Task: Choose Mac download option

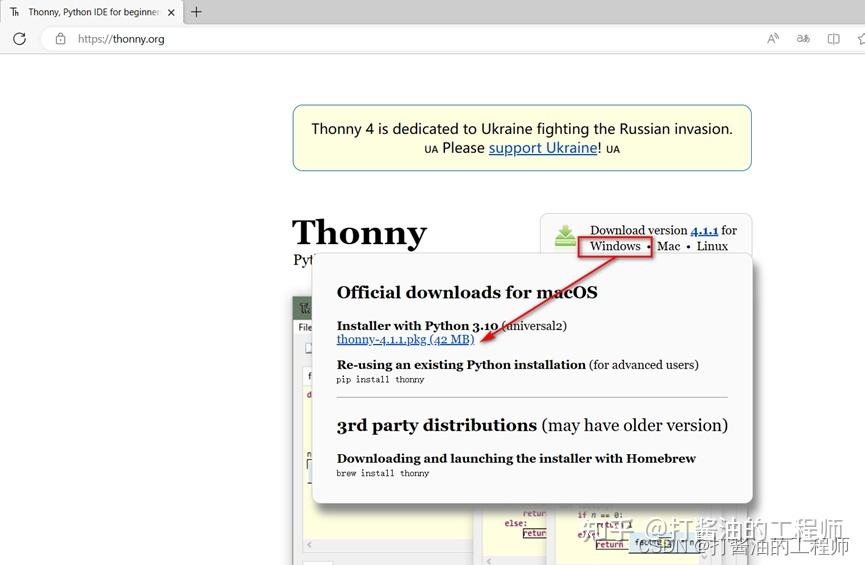Action: [669, 246]
